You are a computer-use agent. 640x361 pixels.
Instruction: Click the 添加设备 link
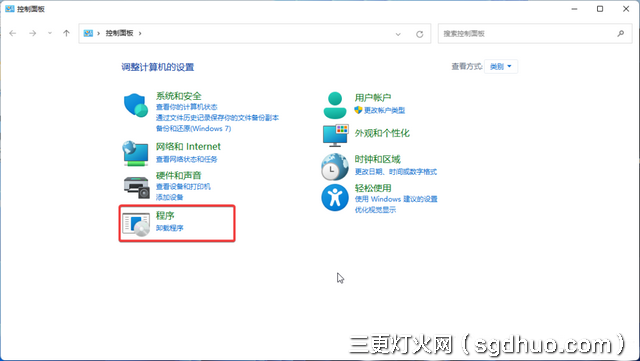coord(169,197)
